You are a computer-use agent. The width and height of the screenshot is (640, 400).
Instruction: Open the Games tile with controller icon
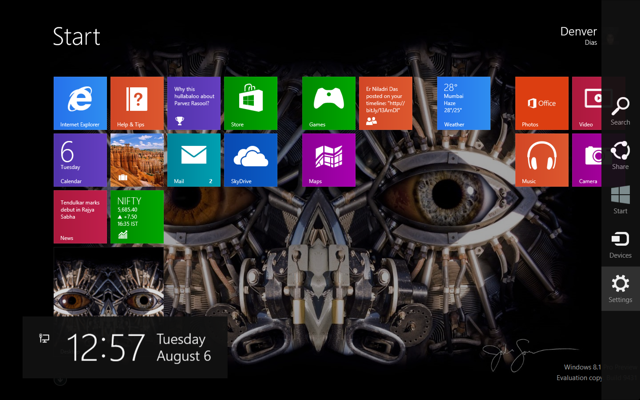pyautogui.click(x=329, y=103)
